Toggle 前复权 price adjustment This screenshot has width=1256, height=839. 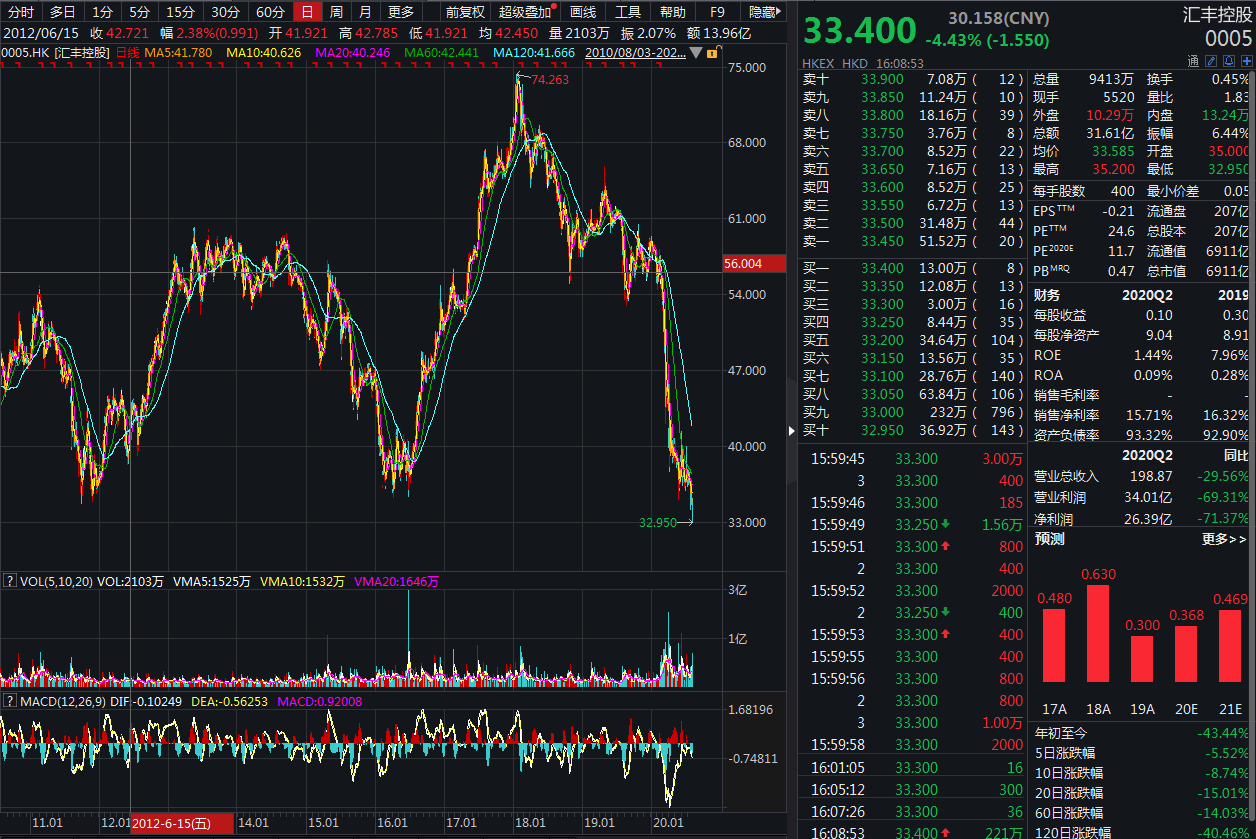(465, 12)
